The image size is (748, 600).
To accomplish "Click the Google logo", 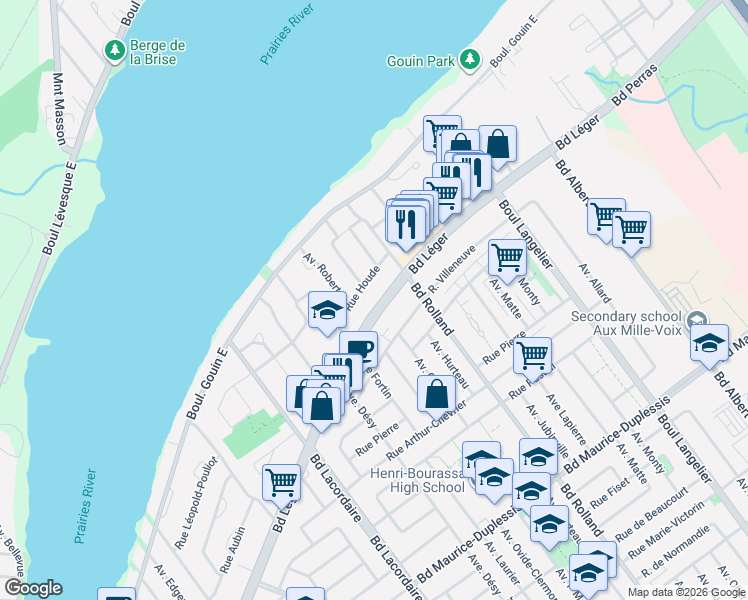I will click(x=33, y=588).
